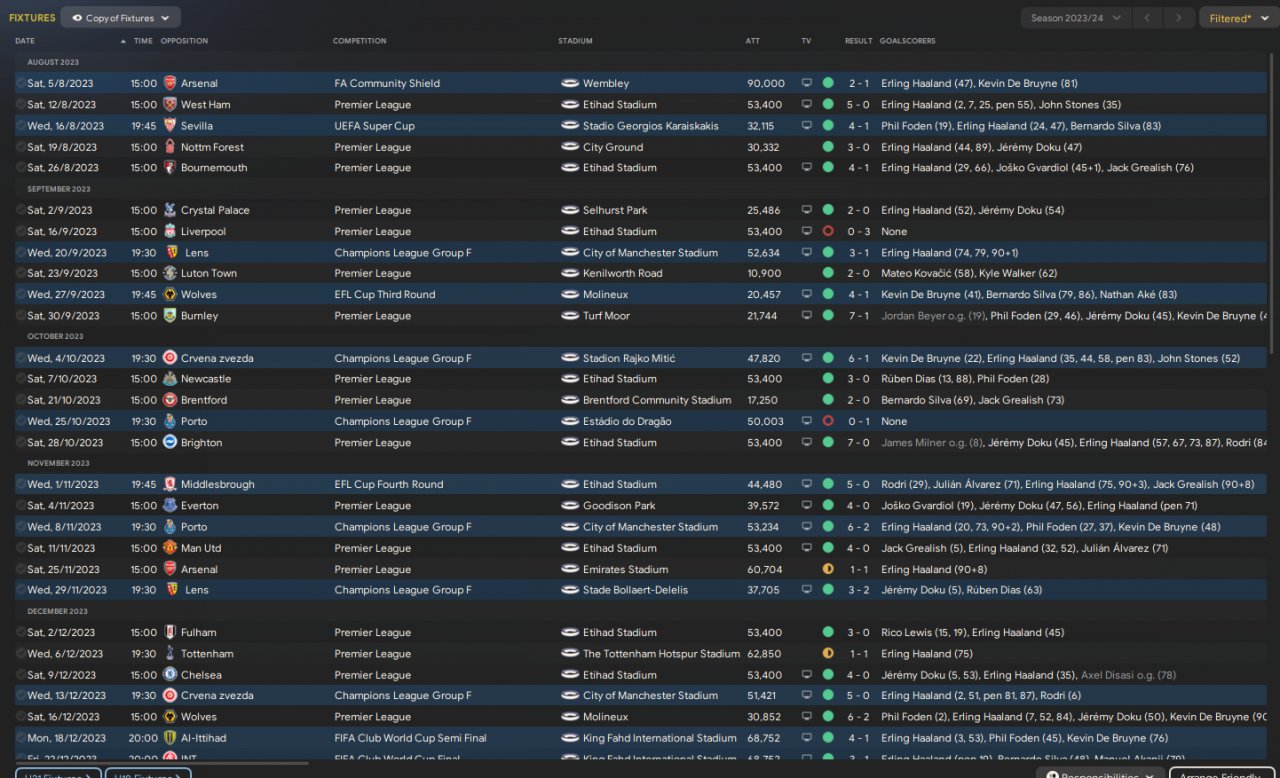The height and width of the screenshot is (778, 1280).
Task: Click the red loss indicator in the Liverpool row
Action: 828,231
